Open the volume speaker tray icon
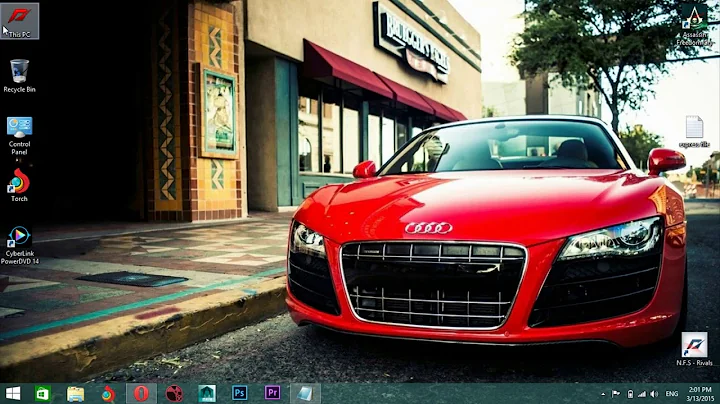The height and width of the screenshot is (404, 720). click(654, 394)
